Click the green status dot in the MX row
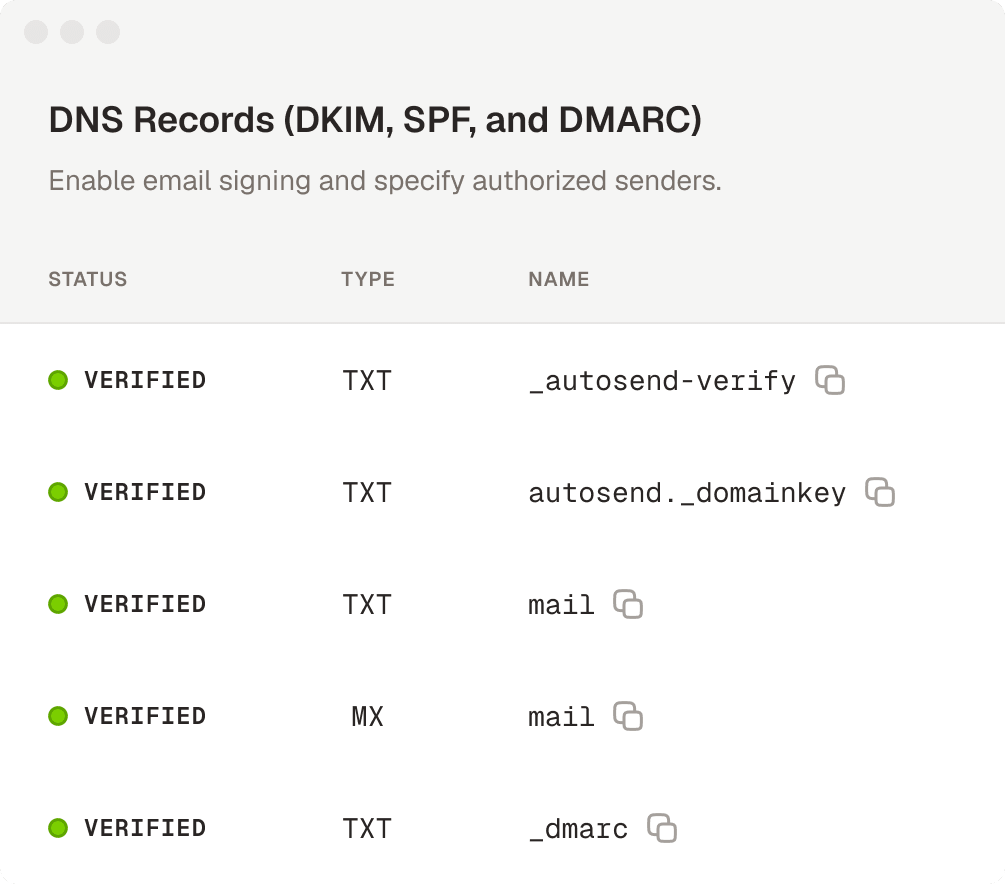Viewport: 1005px width, 884px height. click(58, 716)
